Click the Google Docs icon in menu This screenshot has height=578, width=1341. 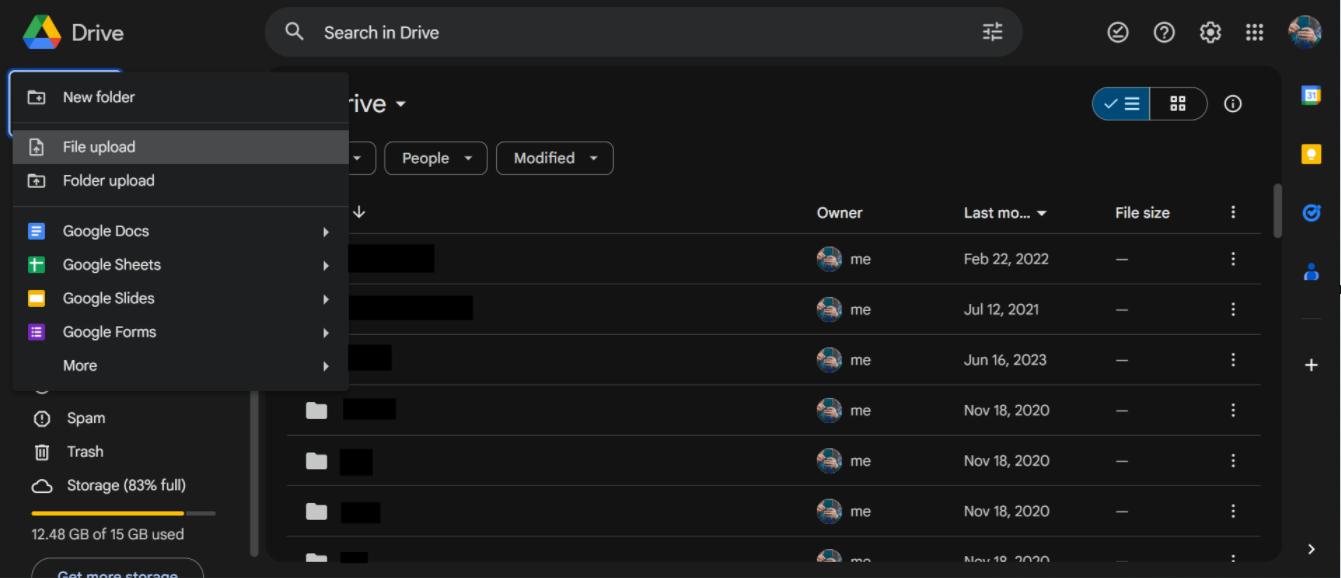click(36, 231)
